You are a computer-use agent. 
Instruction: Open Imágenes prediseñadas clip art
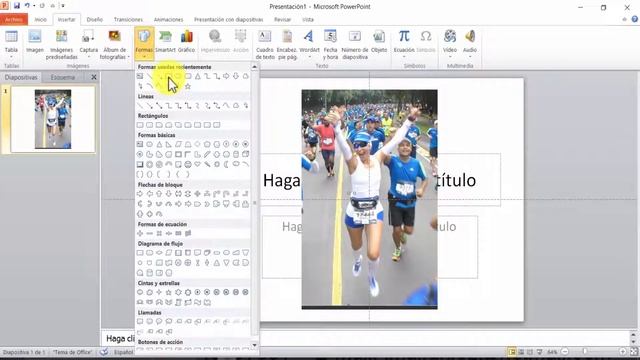point(62,45)
